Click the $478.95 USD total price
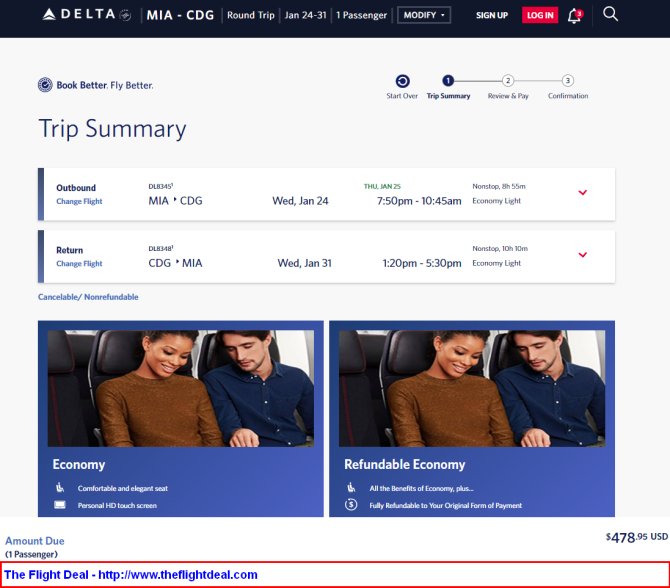 click(637, 538)
